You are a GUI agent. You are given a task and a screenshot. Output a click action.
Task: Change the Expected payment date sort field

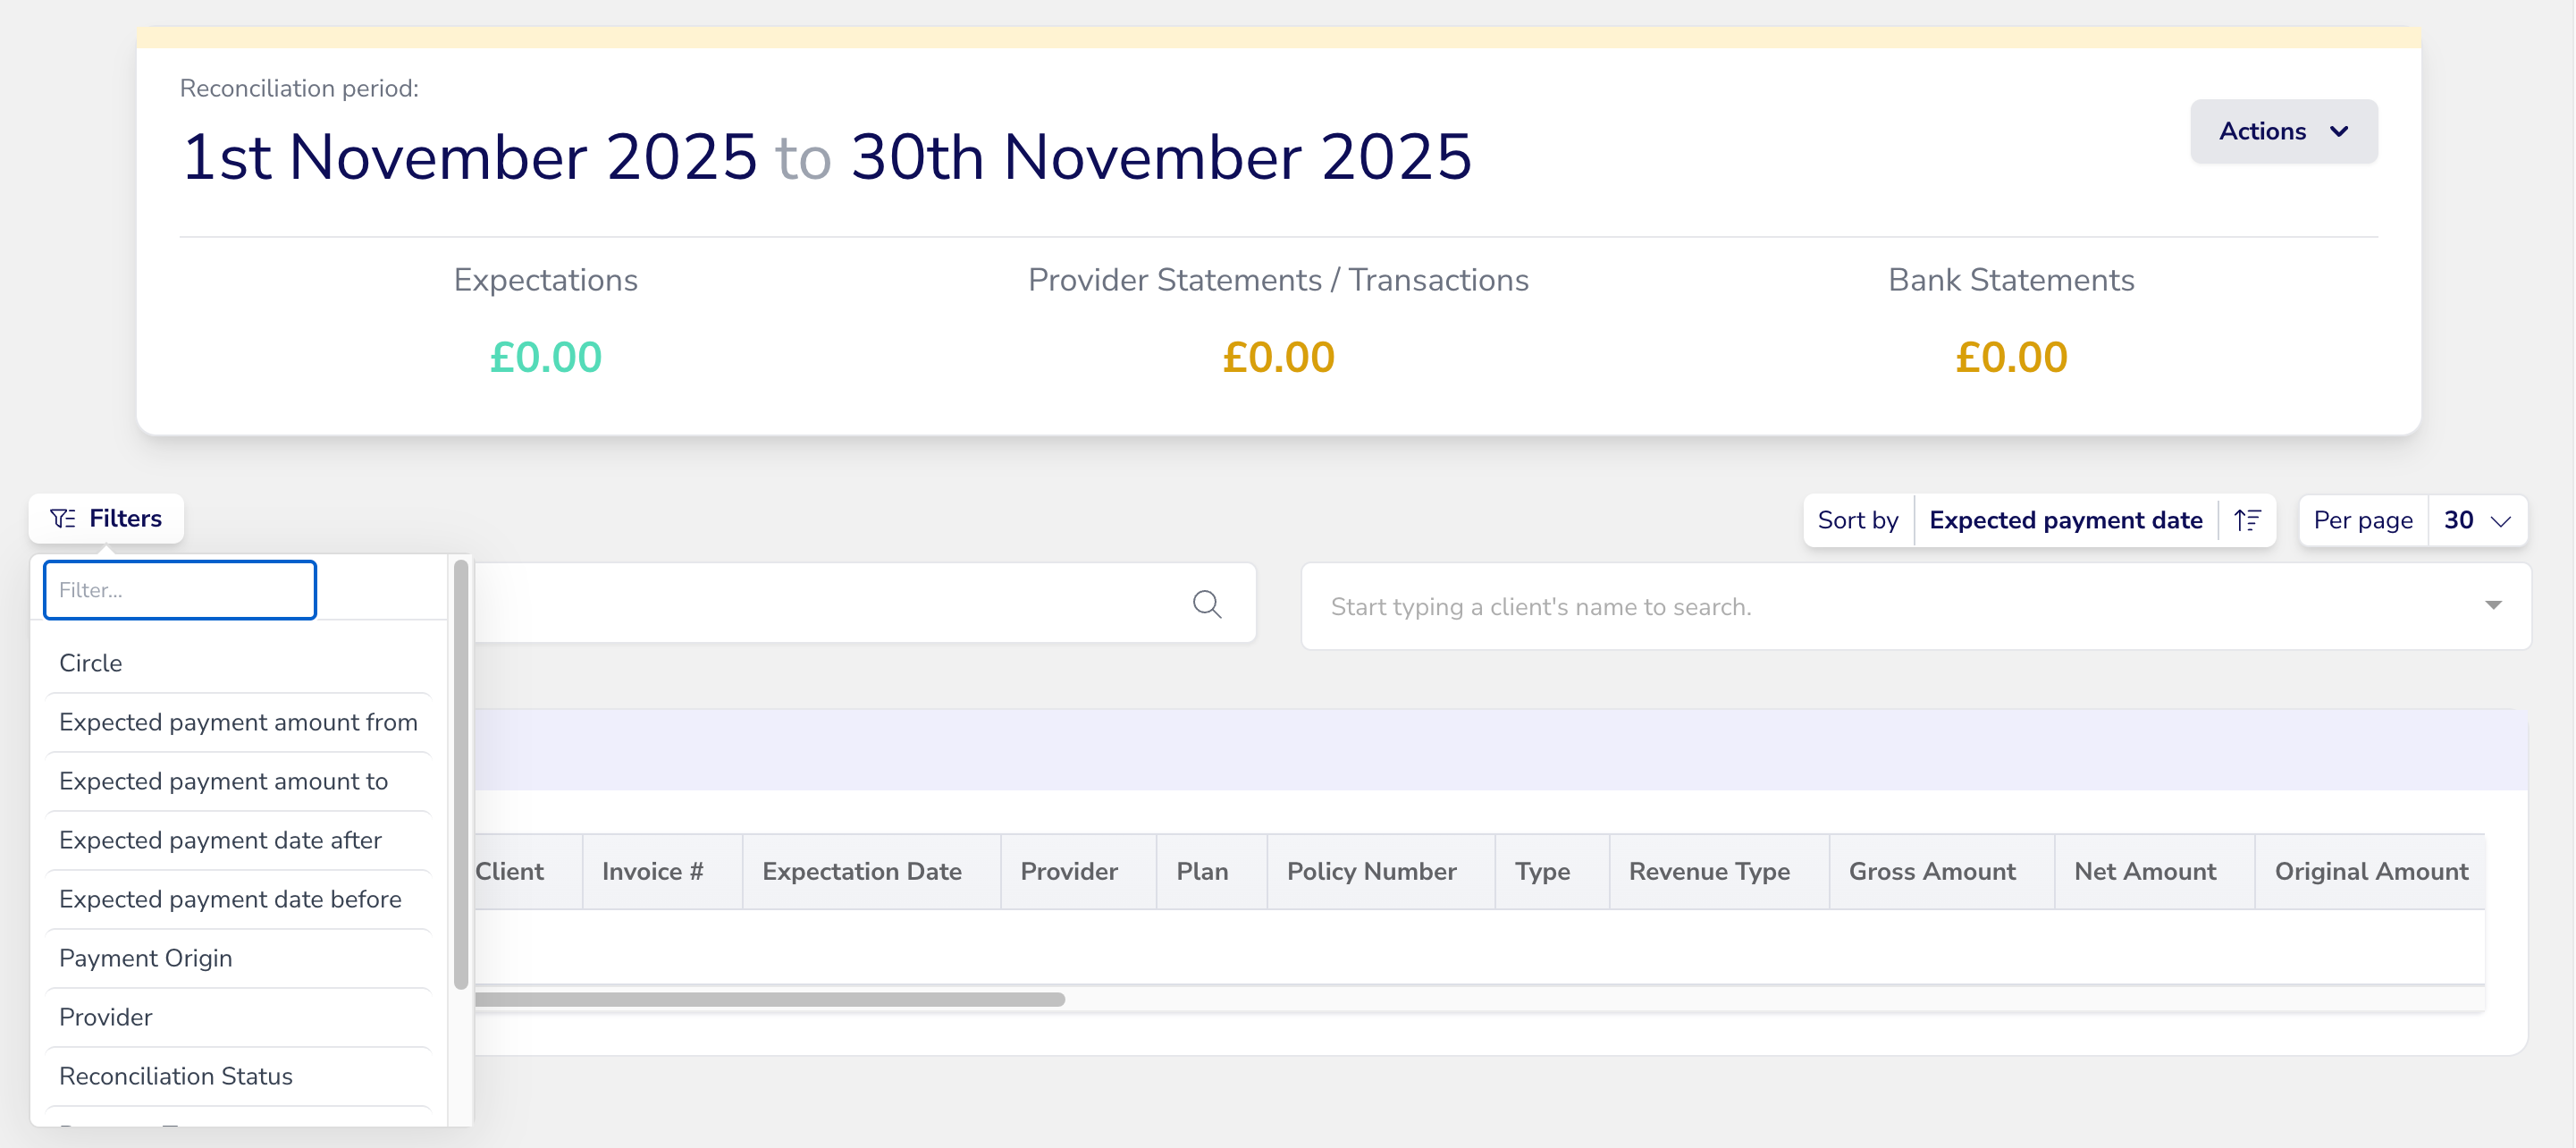click(x=2065, y=520)
